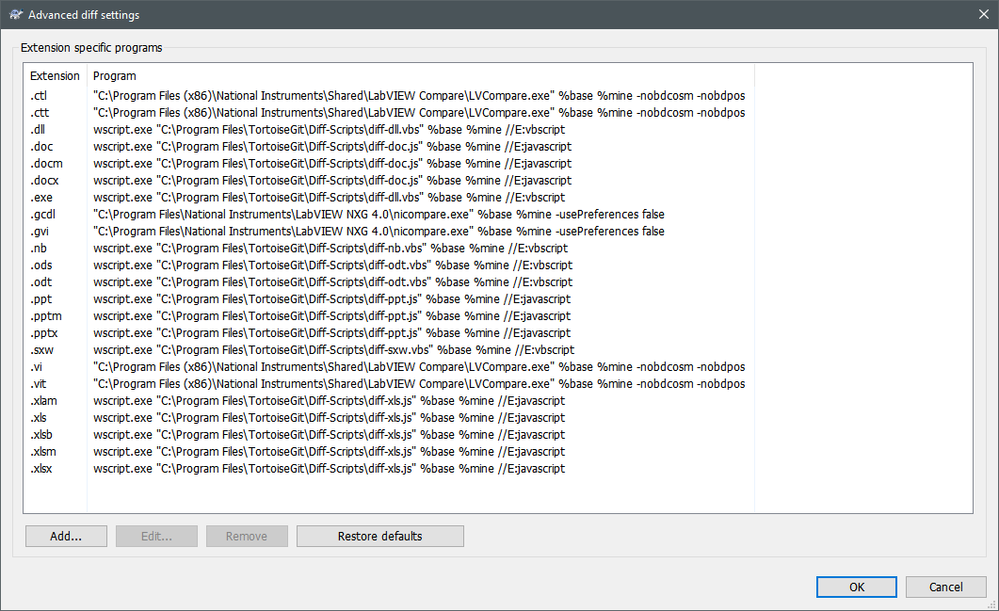Click the TortoiseGit icon in title bar
The image size is (999, 611).
point(15,14)
